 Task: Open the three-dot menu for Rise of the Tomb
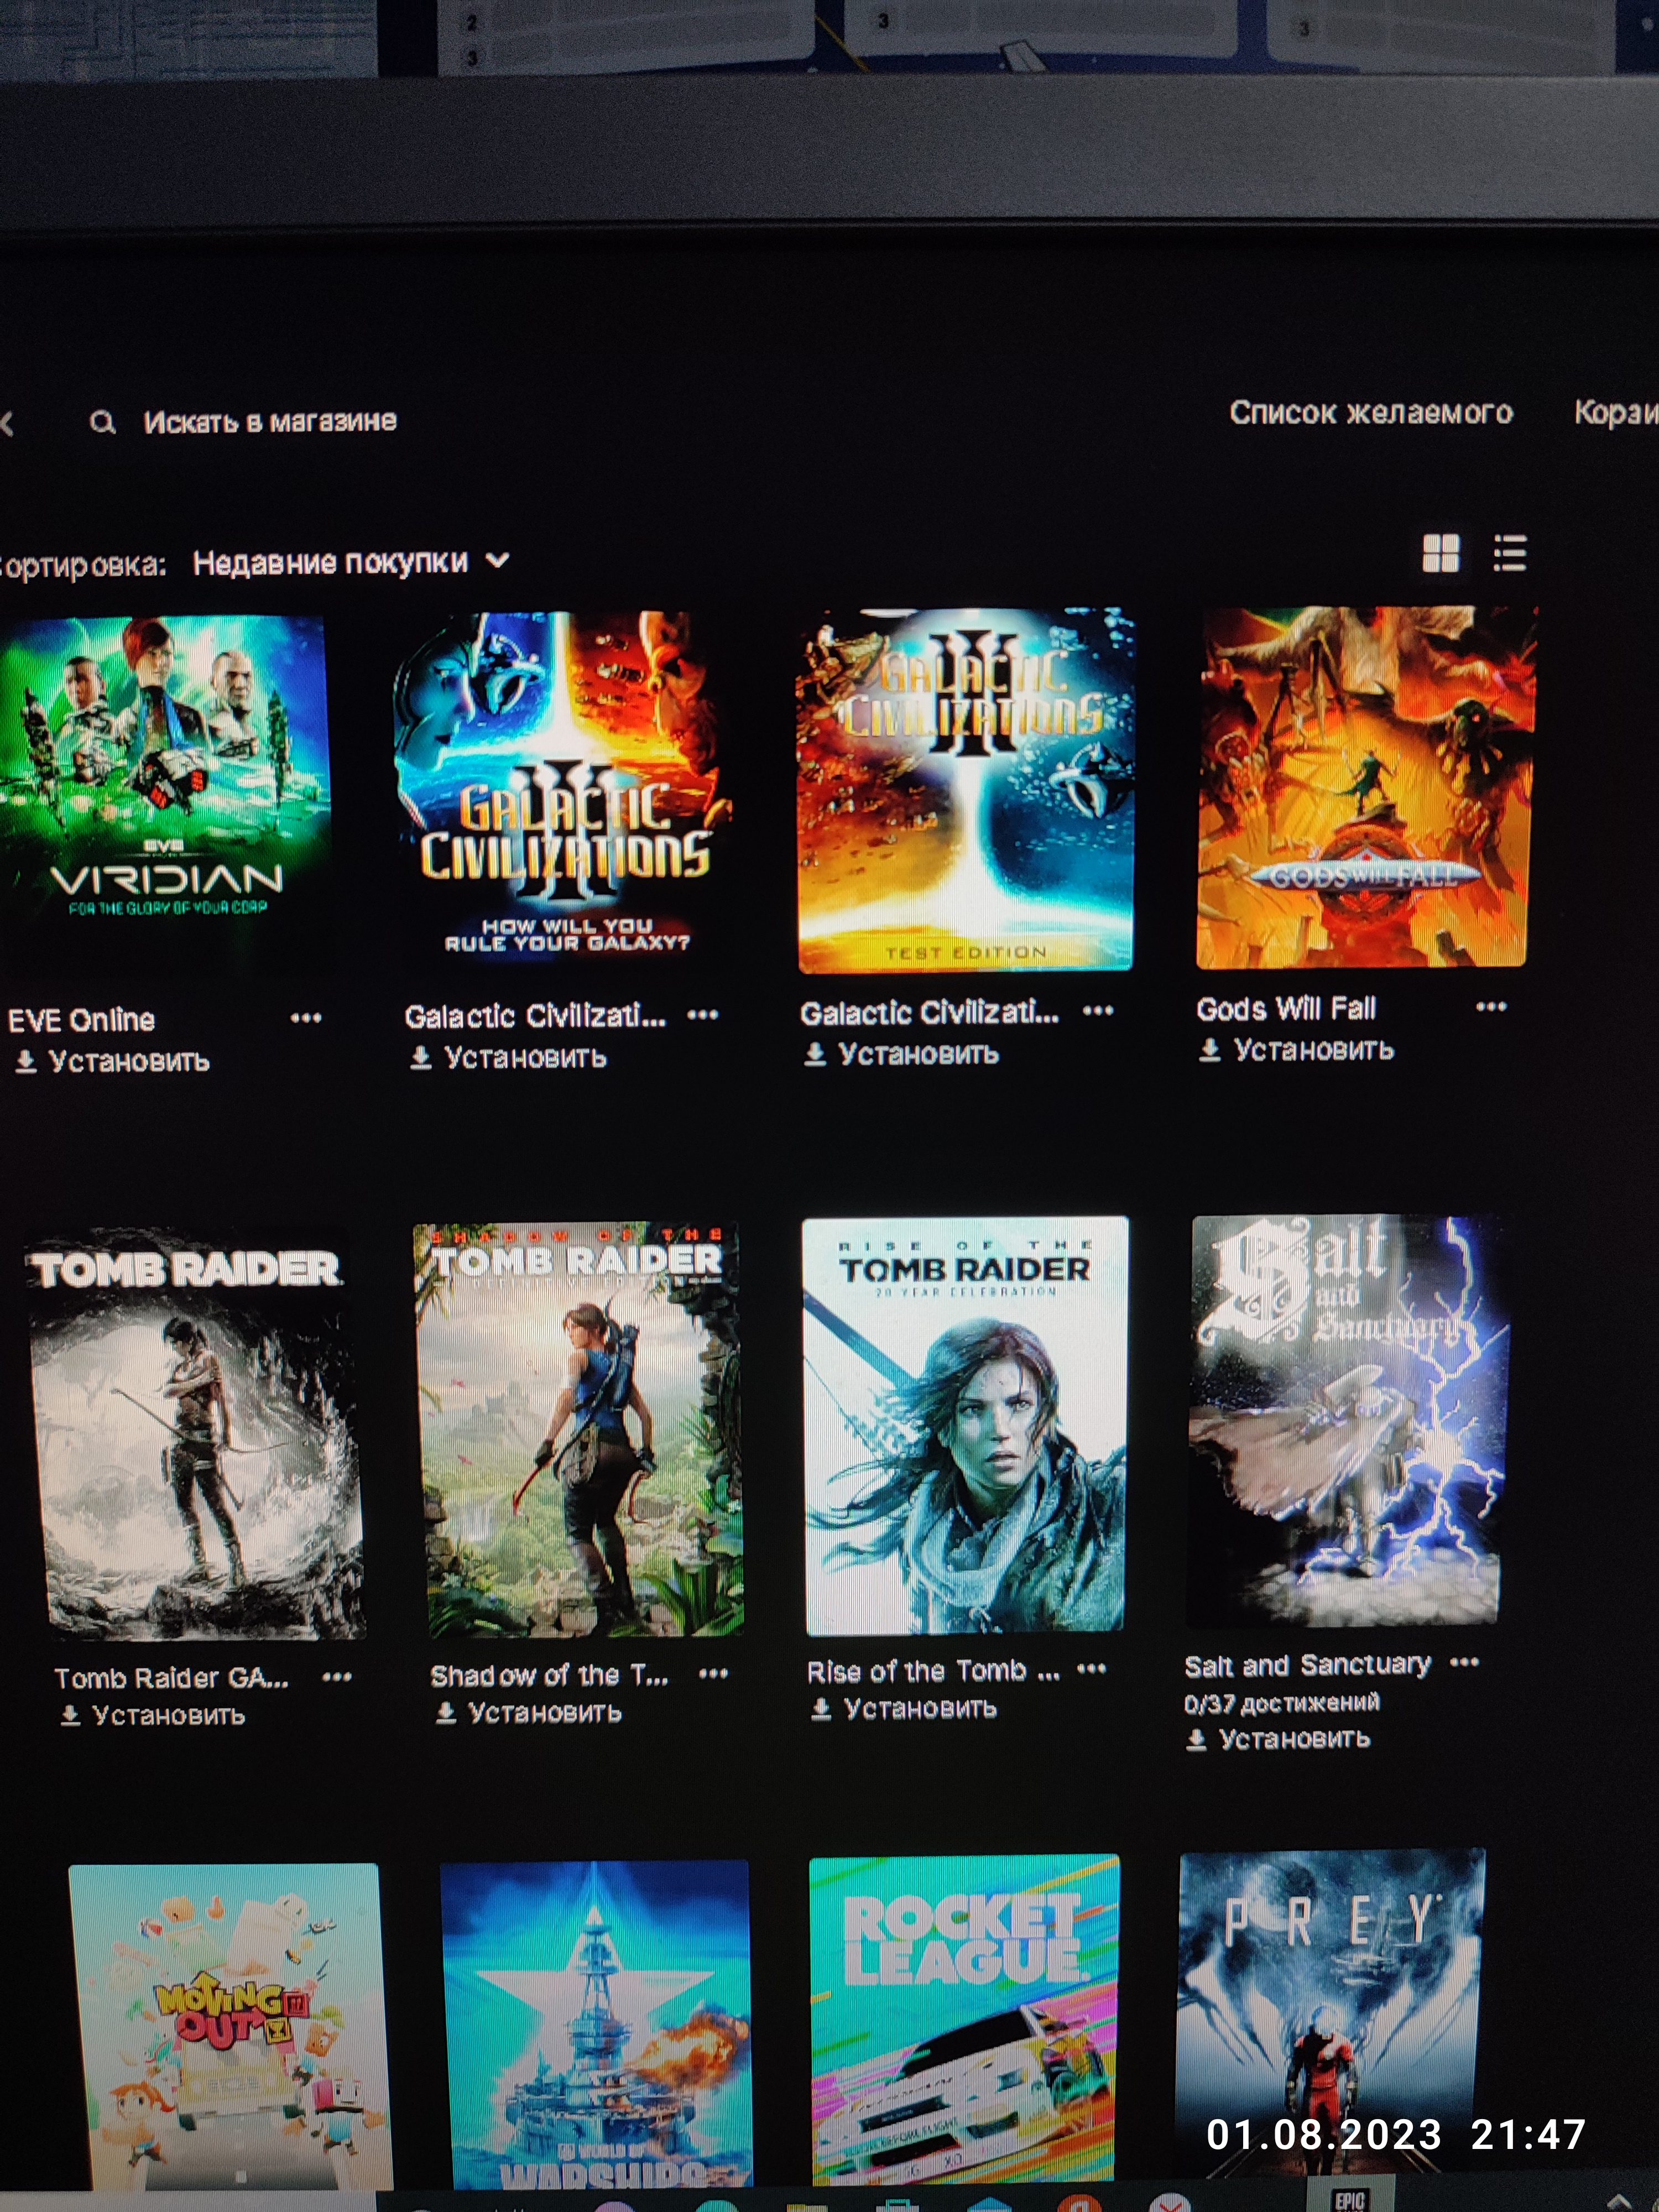click(1091, 1668)
